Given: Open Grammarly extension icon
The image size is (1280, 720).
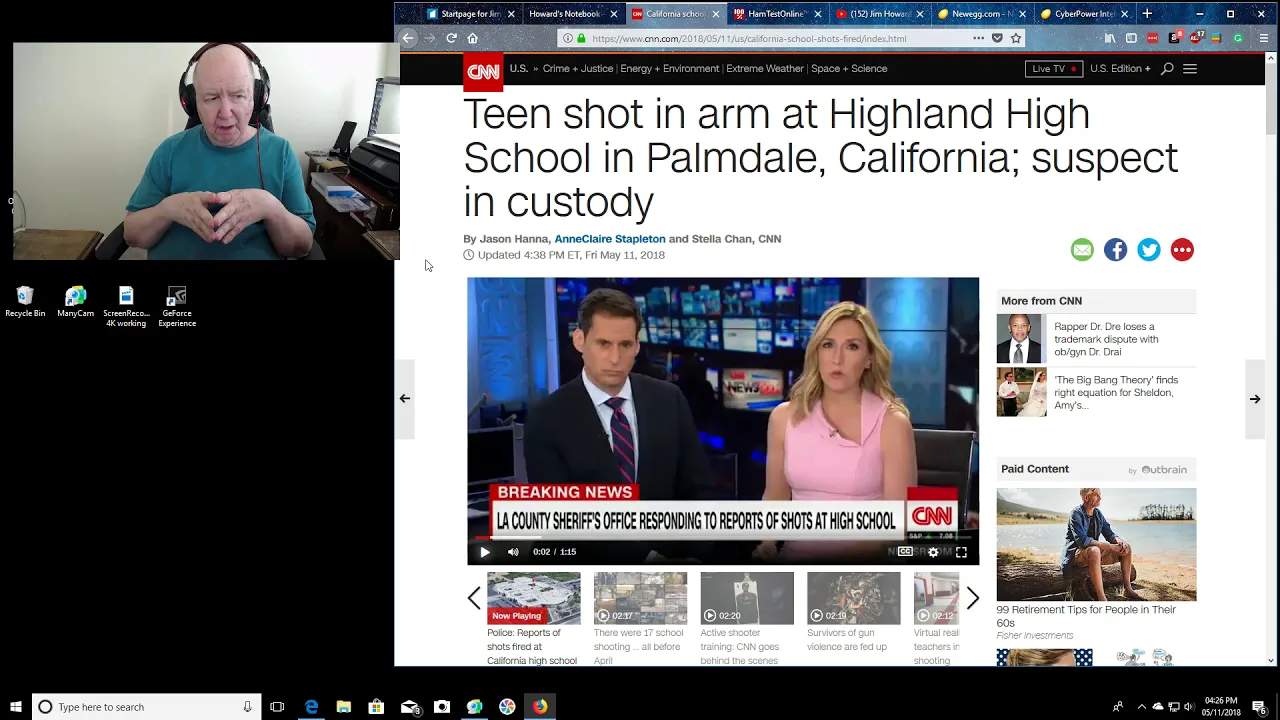Looking at the screenshot, I should (1238, 38).
